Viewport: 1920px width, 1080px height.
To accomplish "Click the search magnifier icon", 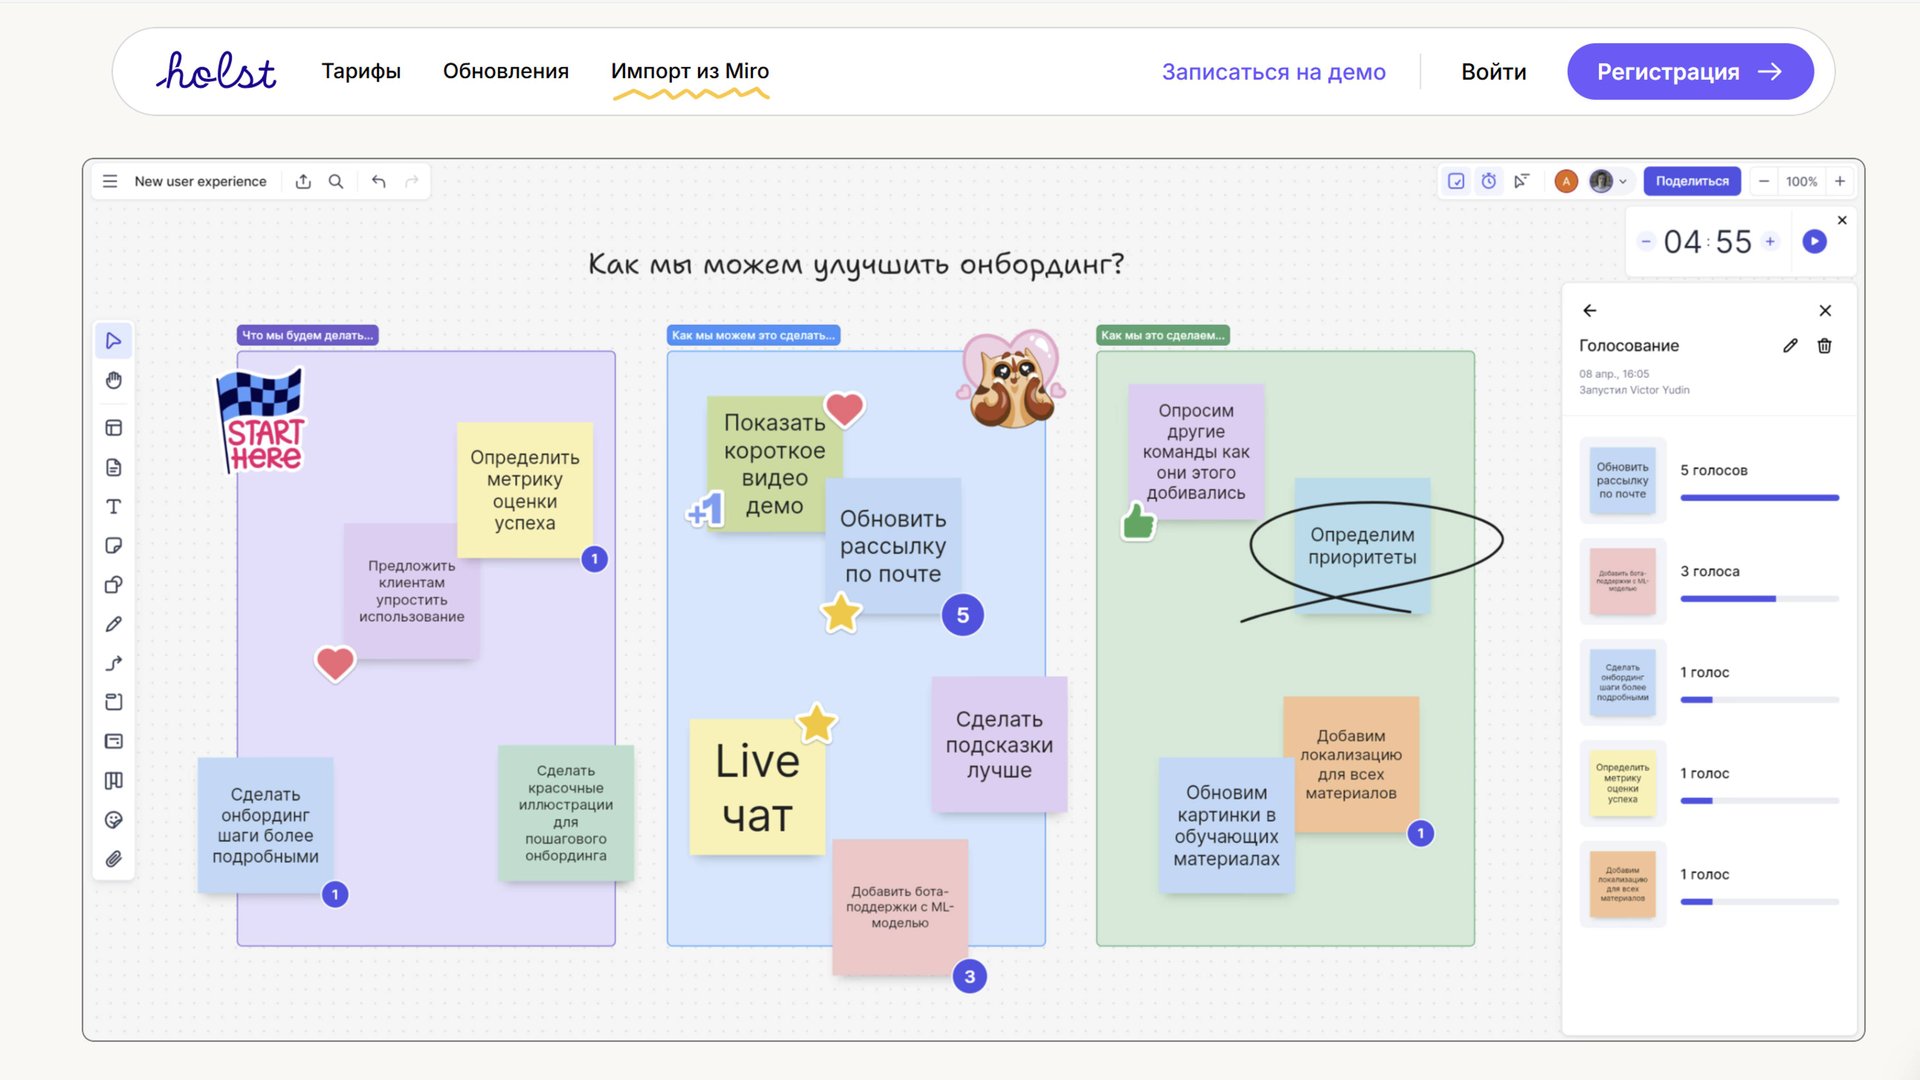I will pyautogui.click(x=336, y=181).
